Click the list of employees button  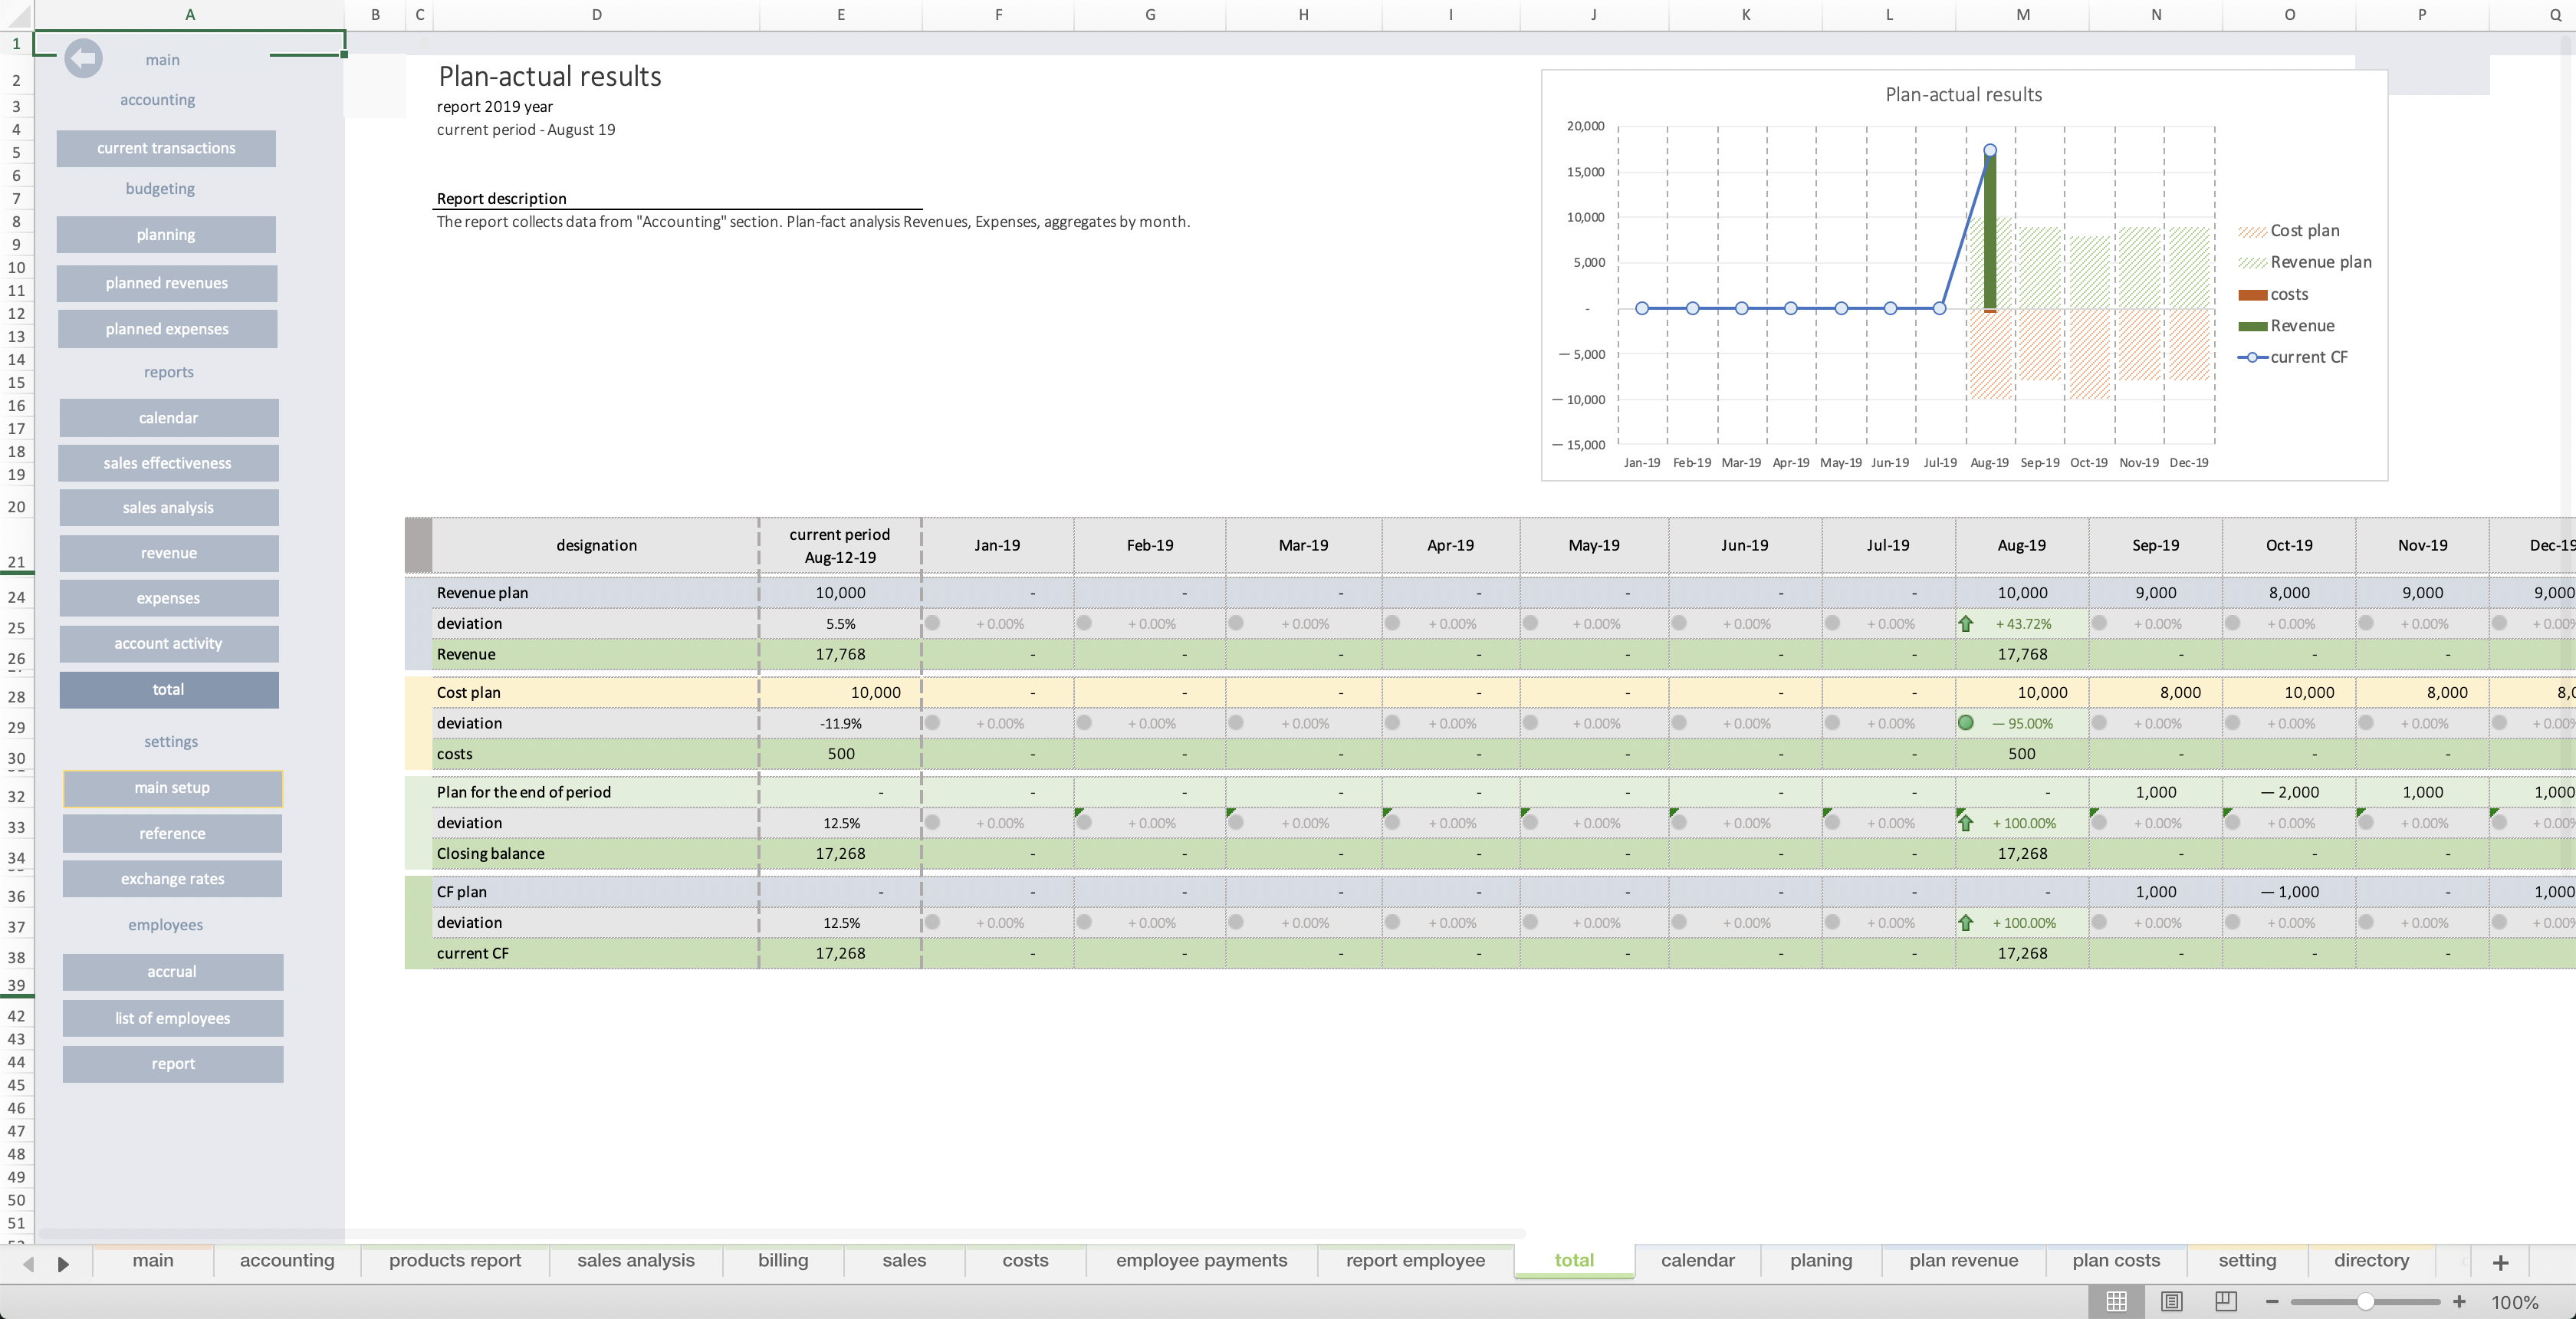pyautogui.click(x=172, y=1018)
